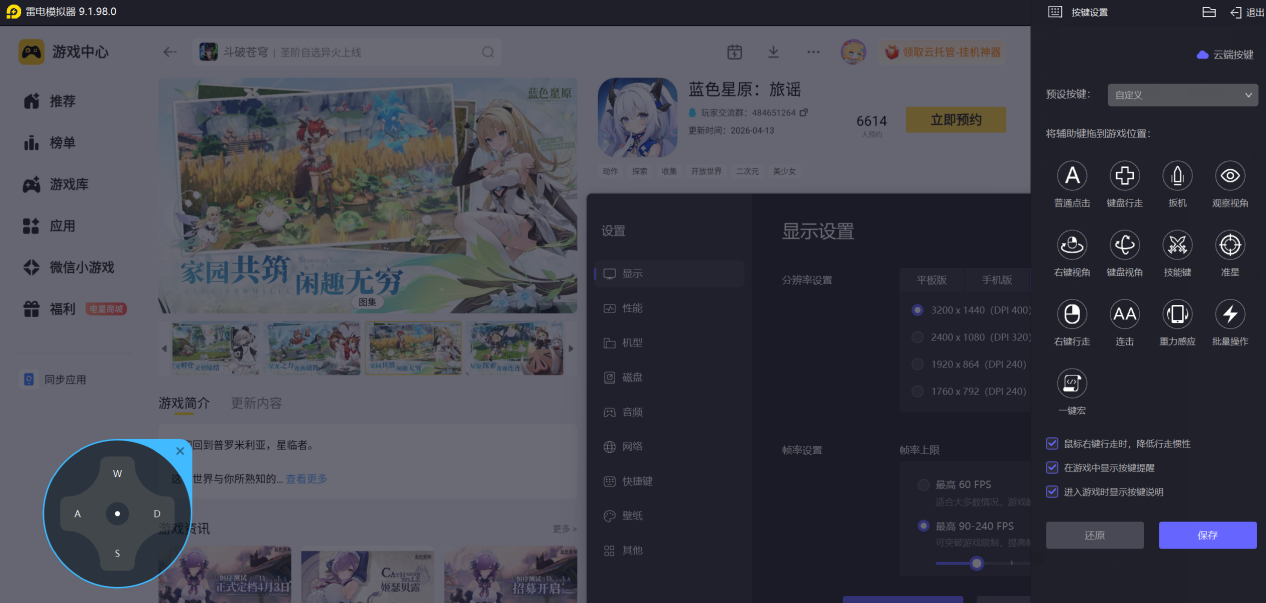
Task: Open 图集 gallery on banner
Action: click(367, 302)
